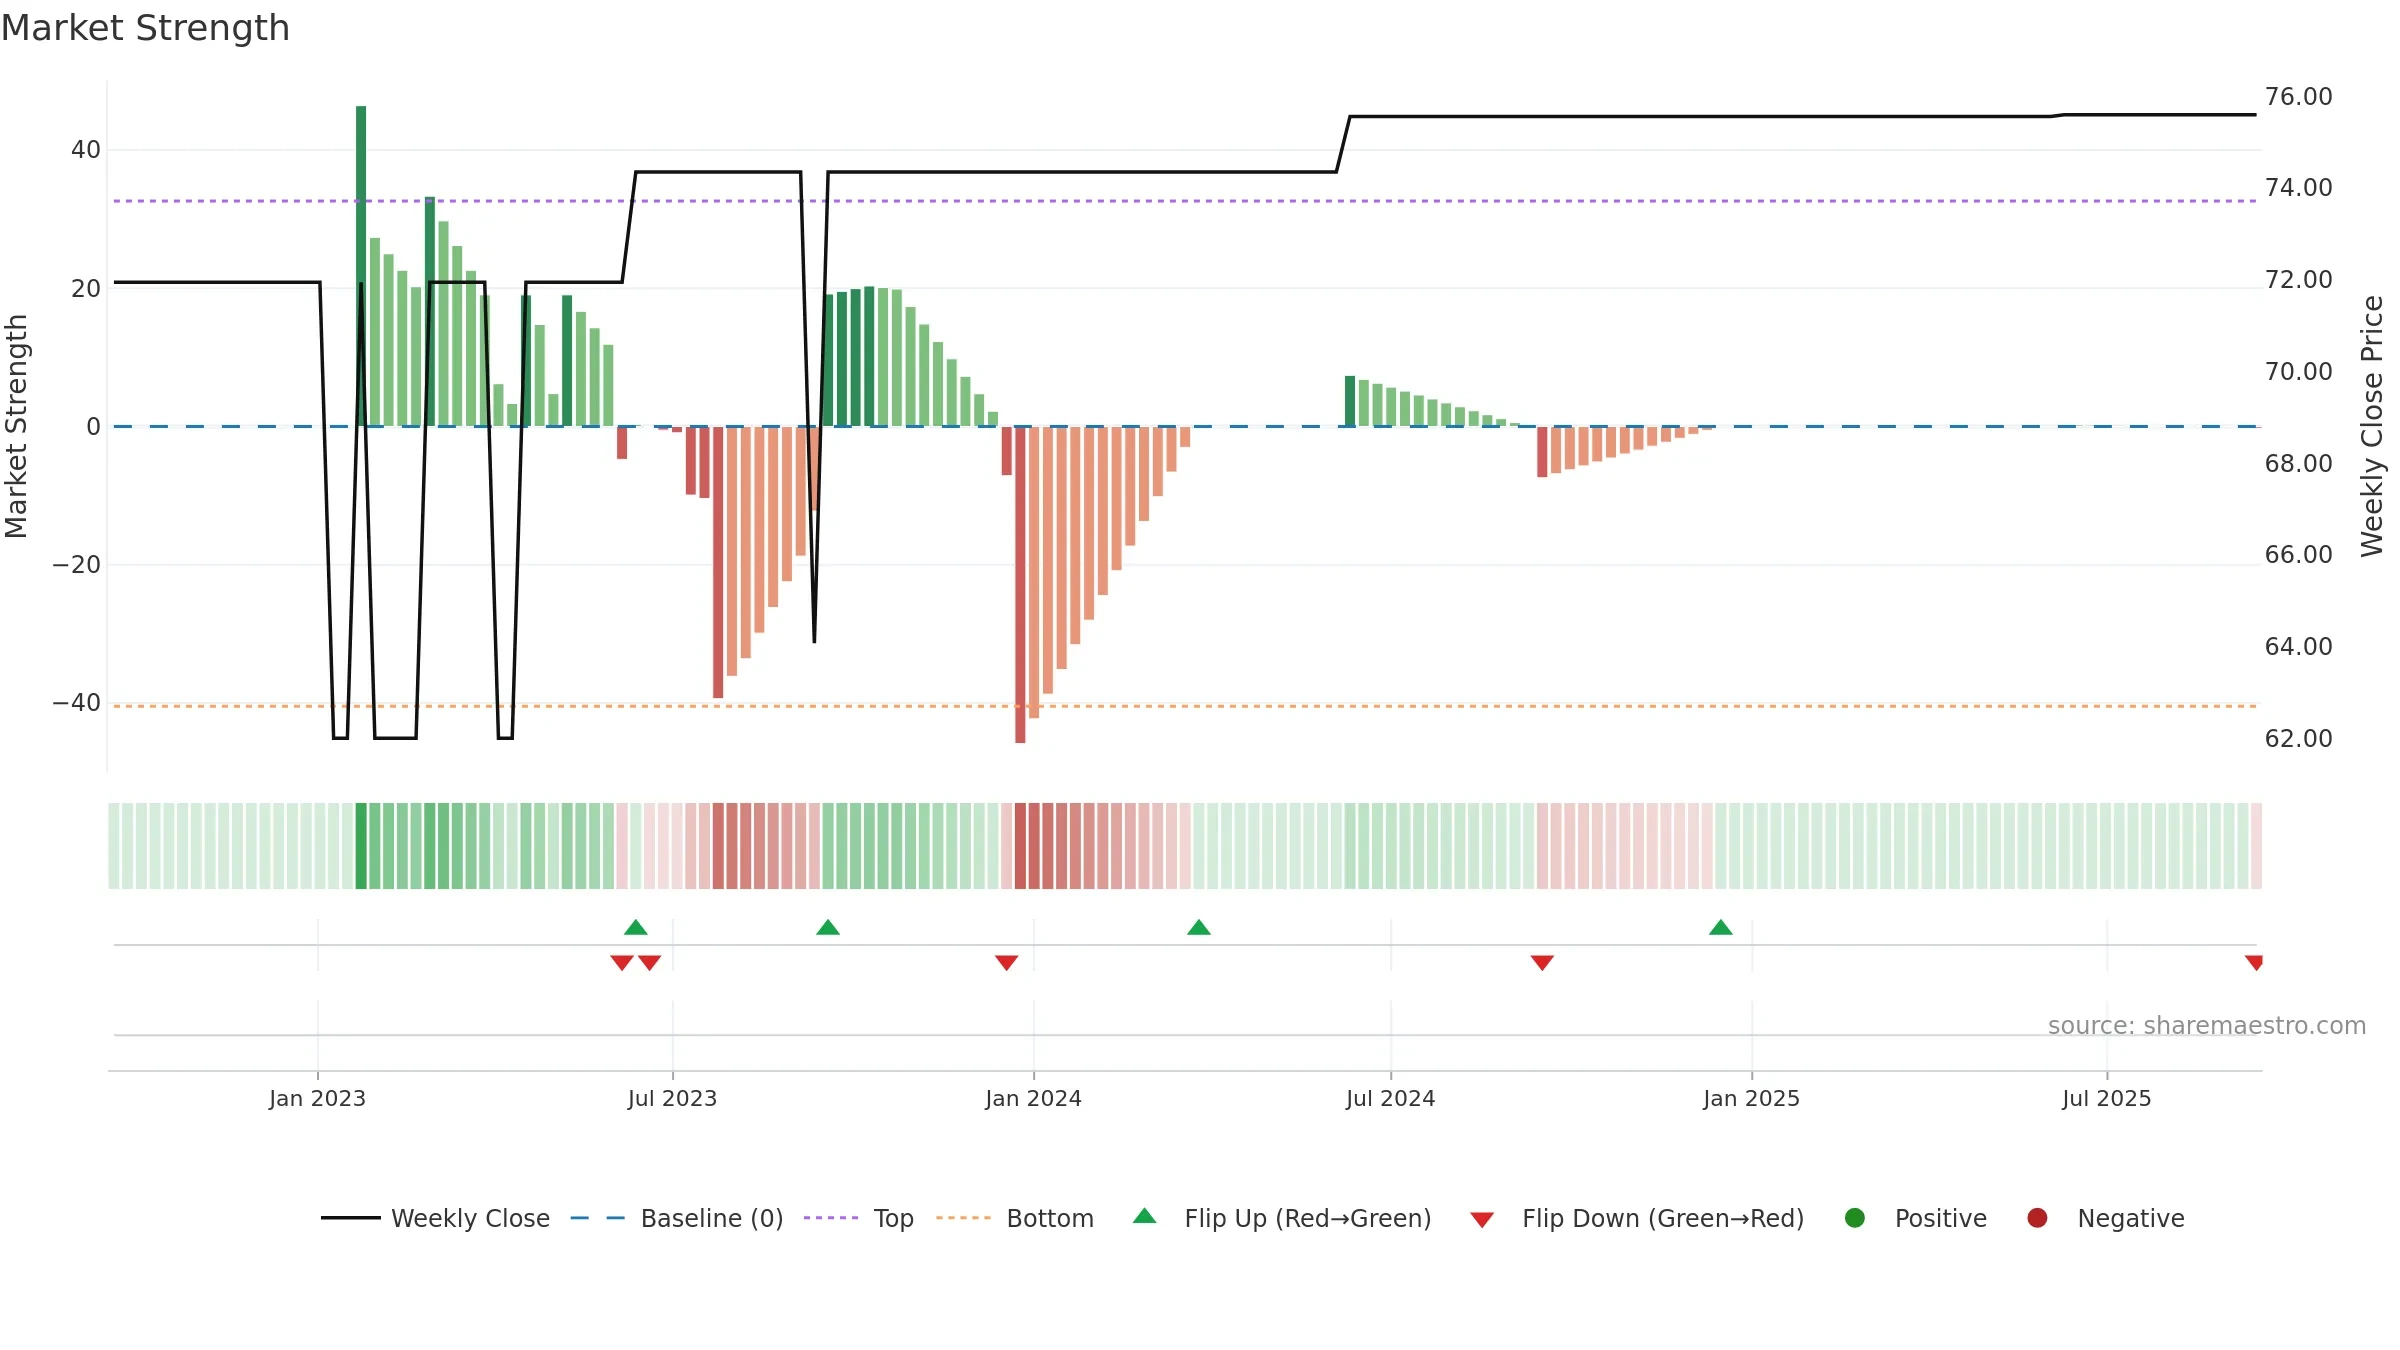Click the Flip Down (Green→Red) legend label
The image size is (2400, 1350).
(x=1663, y=1218)
